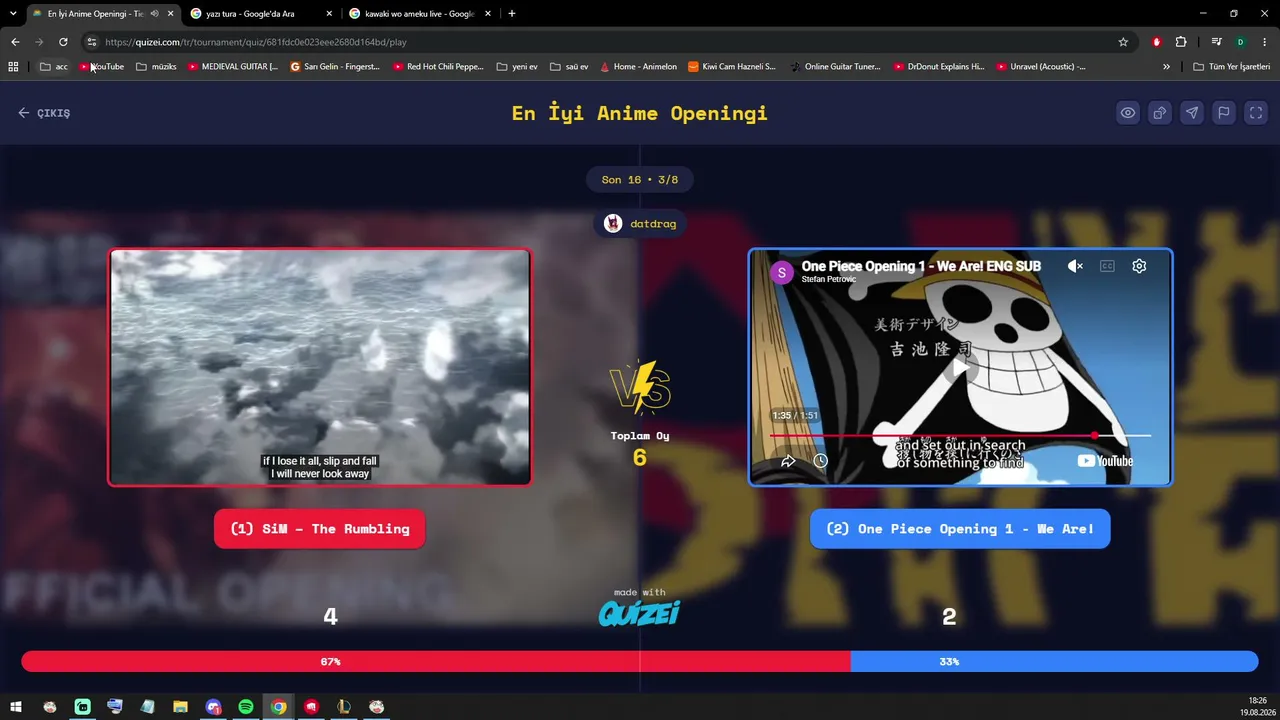Open the 'Red Hot Chili Peppe...' bookmark

[x=438, y=67]
